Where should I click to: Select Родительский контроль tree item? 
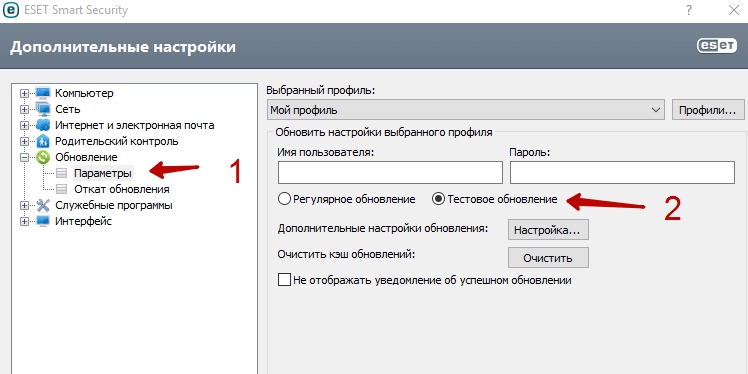point(117,141)
